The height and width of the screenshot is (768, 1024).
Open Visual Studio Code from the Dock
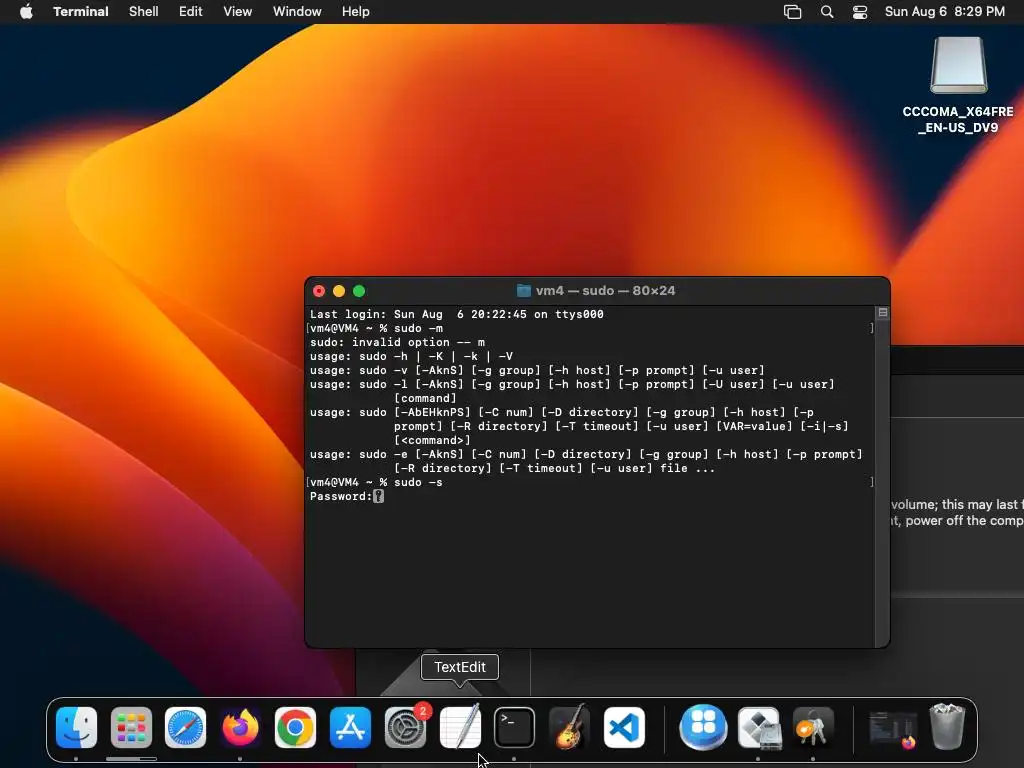click(x=624, y=727)
